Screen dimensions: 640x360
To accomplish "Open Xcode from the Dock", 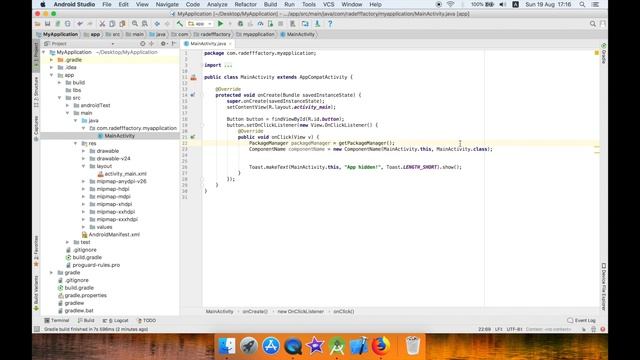I will coord(359,347).
